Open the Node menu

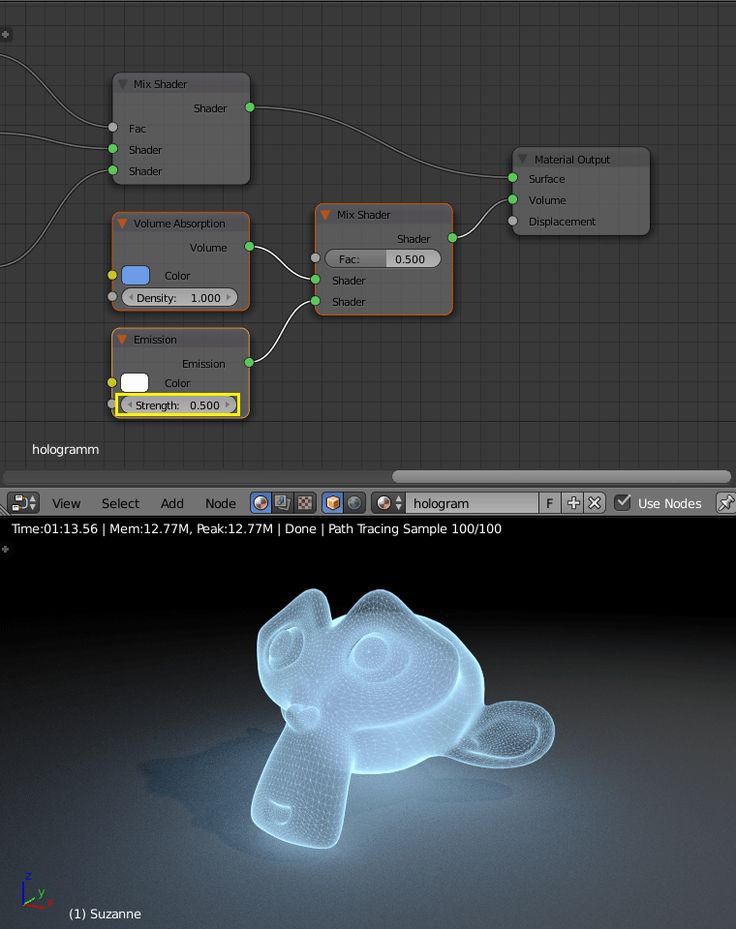[x=220, y=503]
